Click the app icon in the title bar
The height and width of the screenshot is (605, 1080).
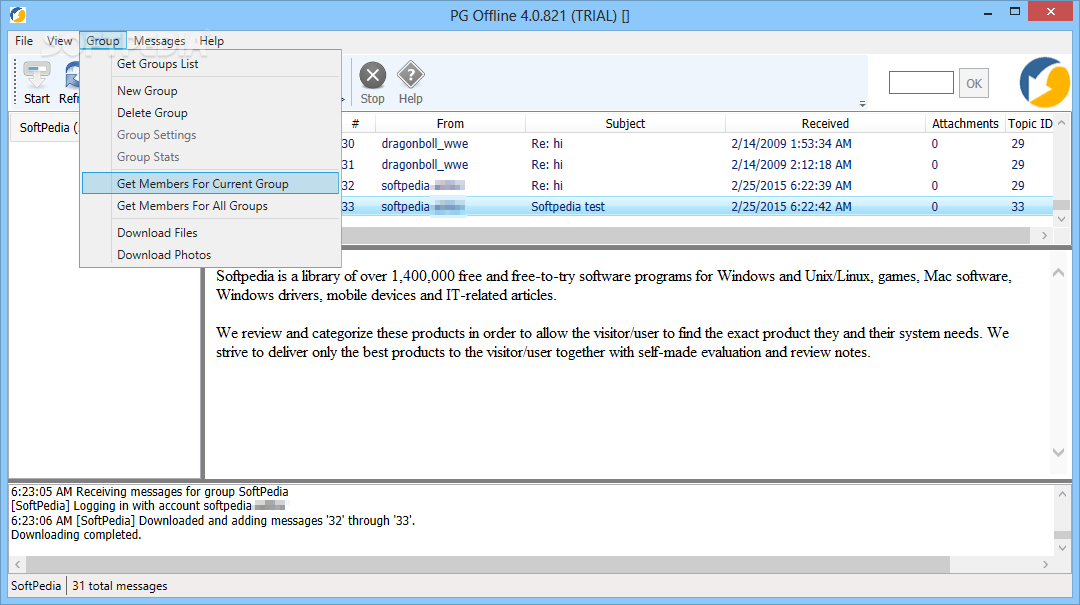click(x=18, y=14)
